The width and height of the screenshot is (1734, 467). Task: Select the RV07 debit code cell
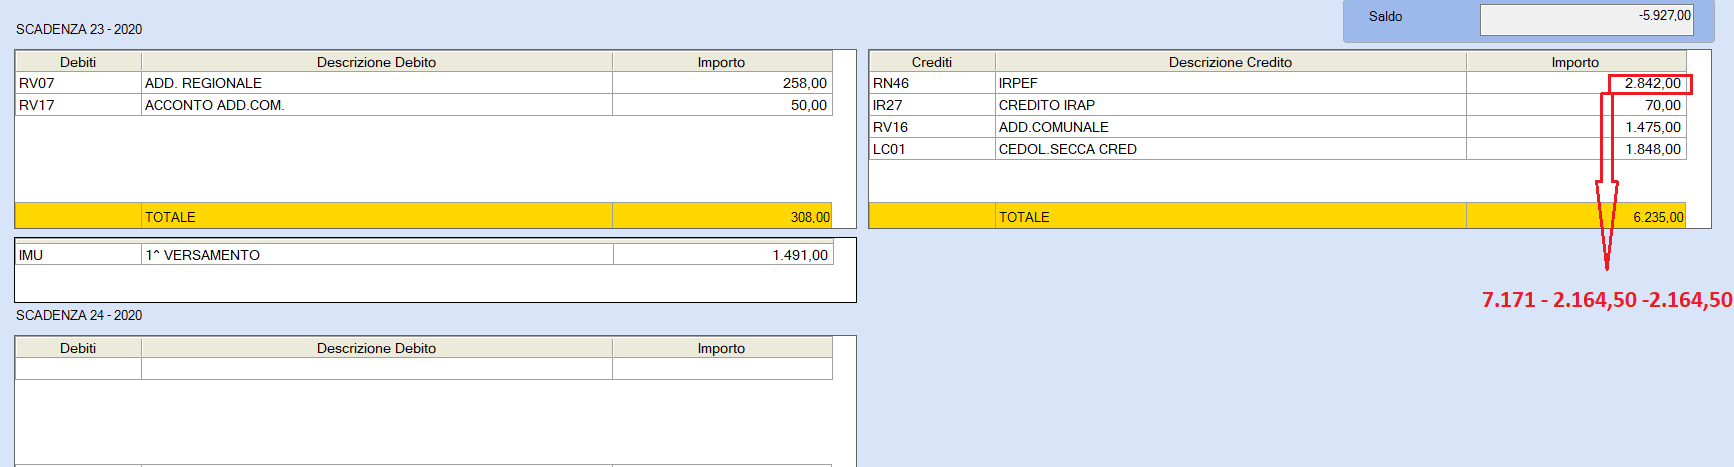[x=78, y=83]
